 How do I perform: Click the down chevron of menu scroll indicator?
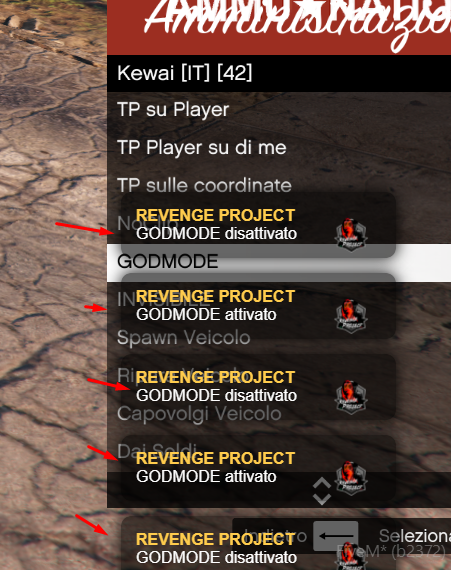click(322, 499)
